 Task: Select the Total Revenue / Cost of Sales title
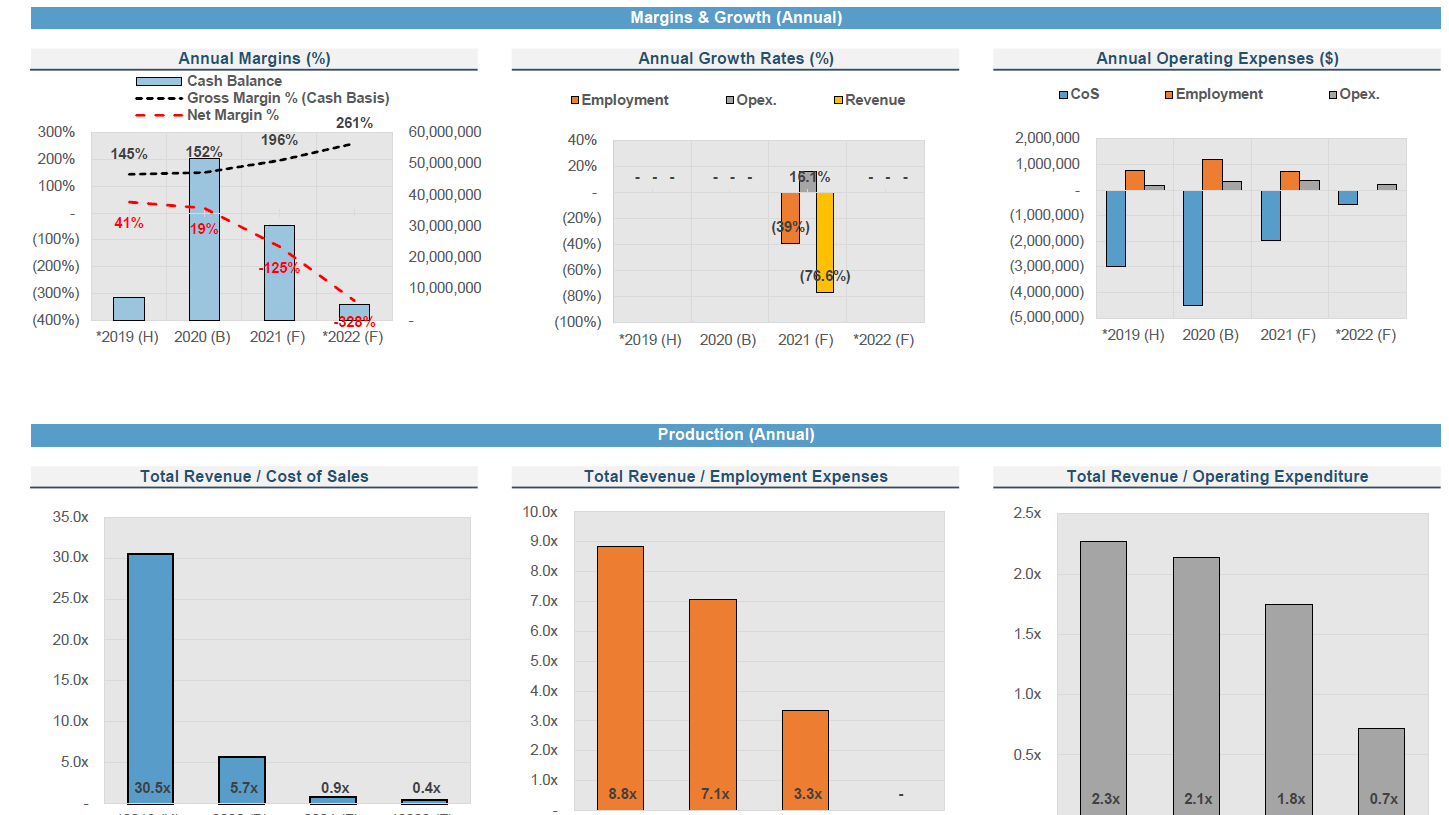coord(254,477)
